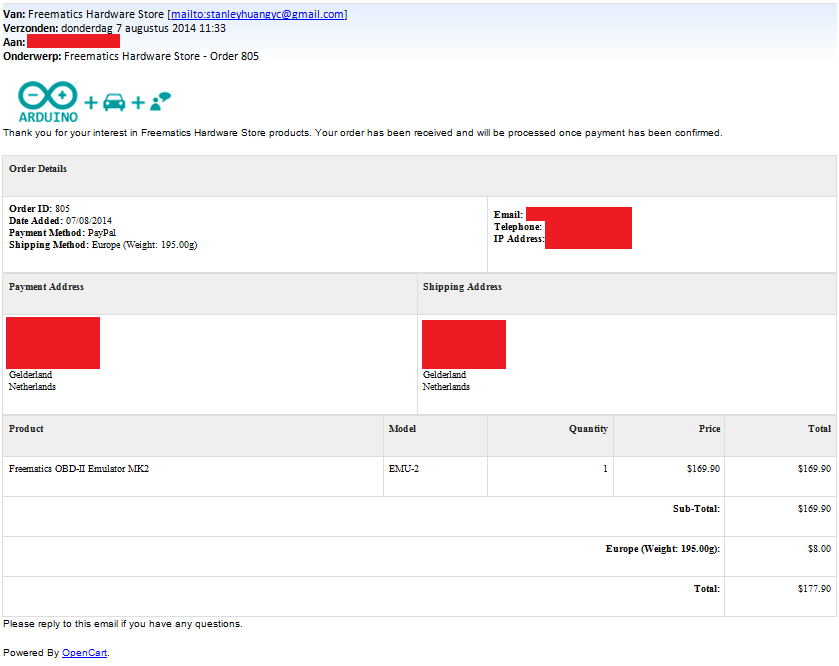Click "Please reply to this email" footer sentence
The height and width of the screenshot is (666, 839).
(123, 624)
